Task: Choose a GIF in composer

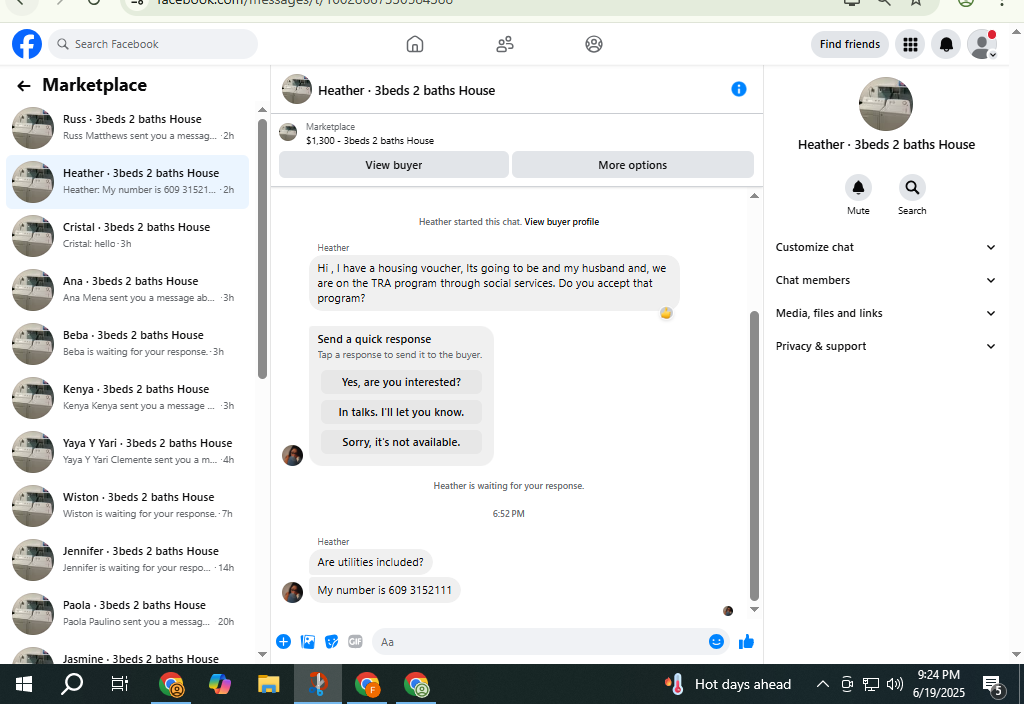Action: tap(355, 642)
